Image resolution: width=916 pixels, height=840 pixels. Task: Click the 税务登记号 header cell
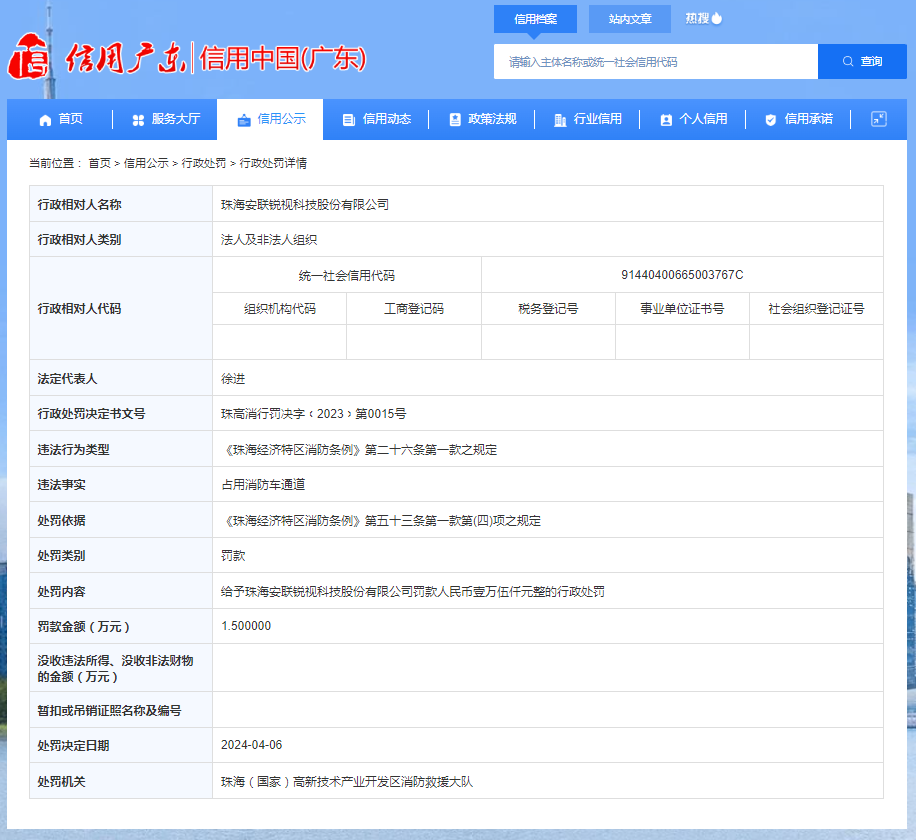click(x=548, y=308)
